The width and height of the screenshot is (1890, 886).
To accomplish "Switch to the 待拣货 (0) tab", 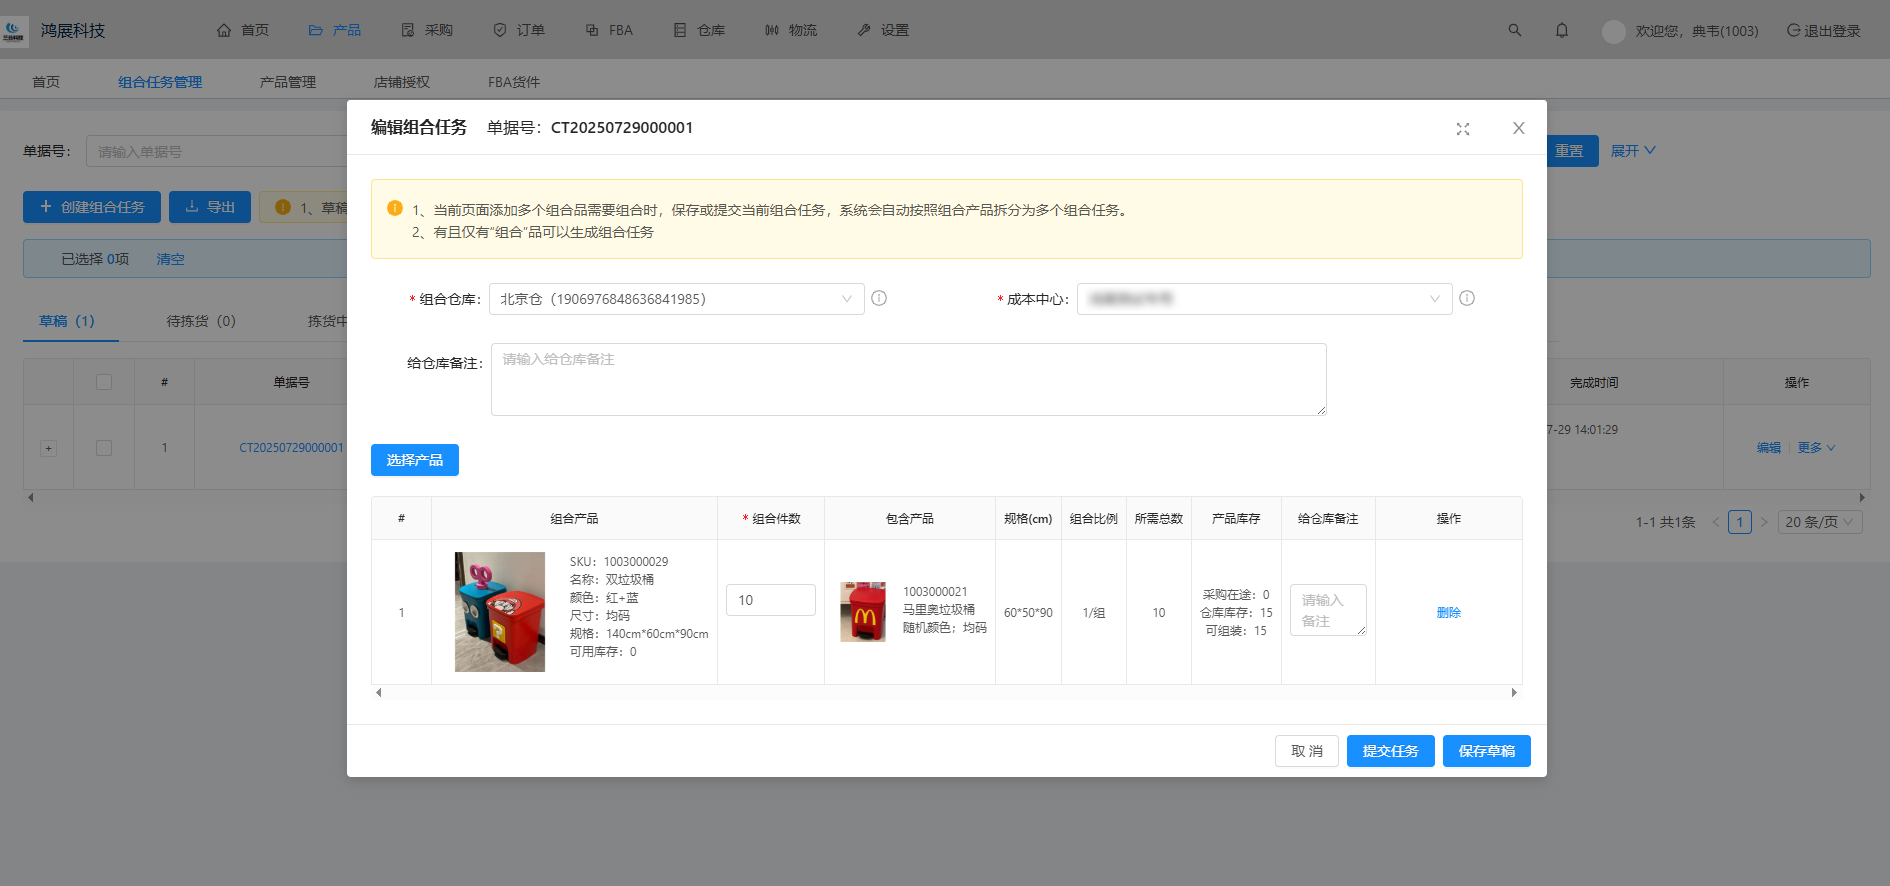I will 200,321.
